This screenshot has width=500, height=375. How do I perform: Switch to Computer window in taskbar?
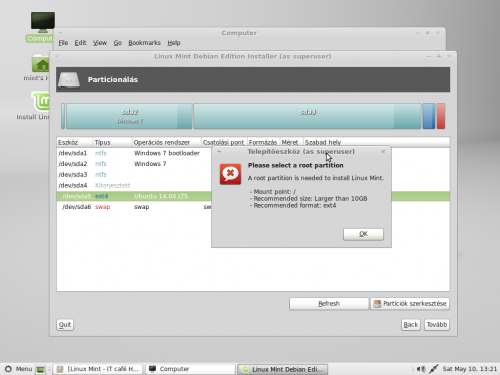click(190, 369)
